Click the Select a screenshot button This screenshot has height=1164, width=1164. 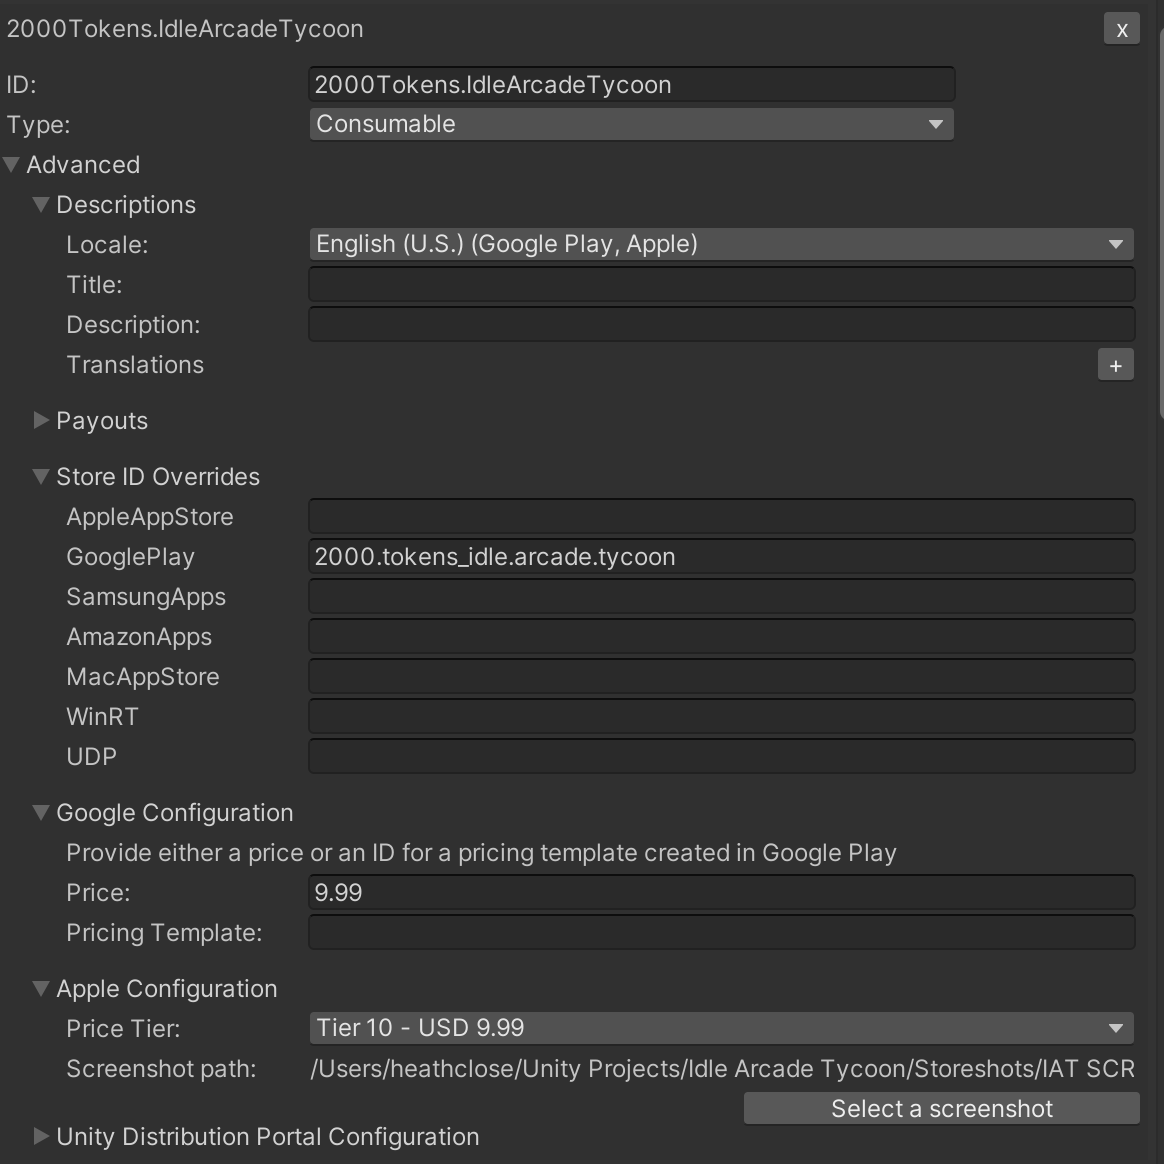click(940, 1108)
